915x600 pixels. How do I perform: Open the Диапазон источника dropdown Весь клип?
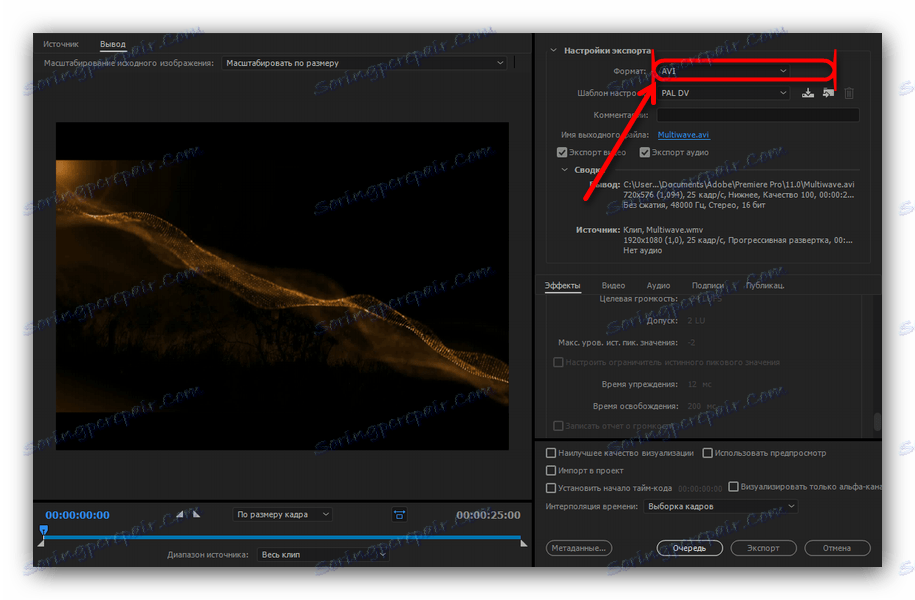(x=323, y=554)
